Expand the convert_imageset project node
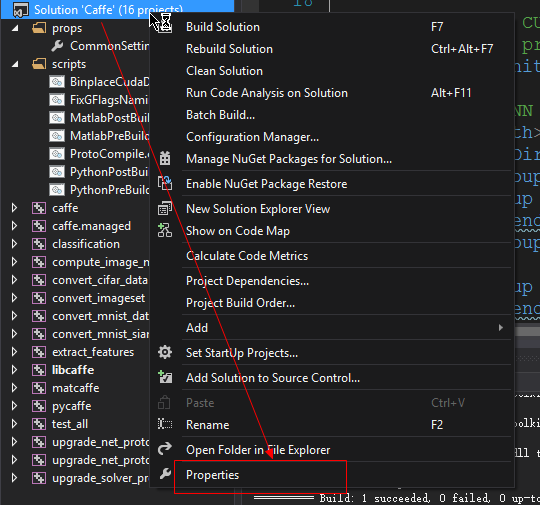540x505 pixels. click(x=14, y=298)
